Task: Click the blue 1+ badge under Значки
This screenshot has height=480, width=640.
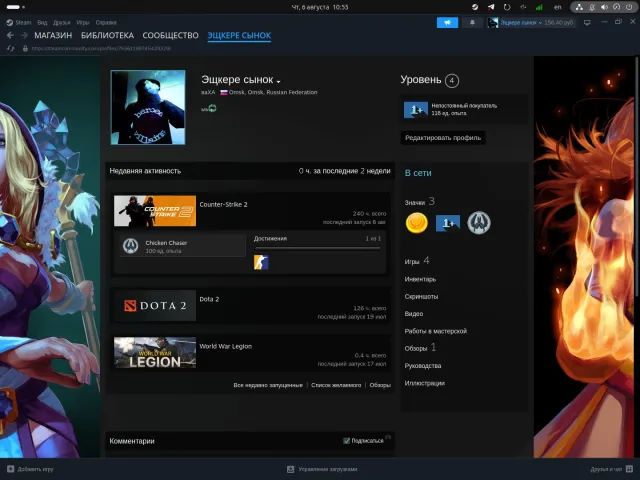Action: [x=448, y=223]
